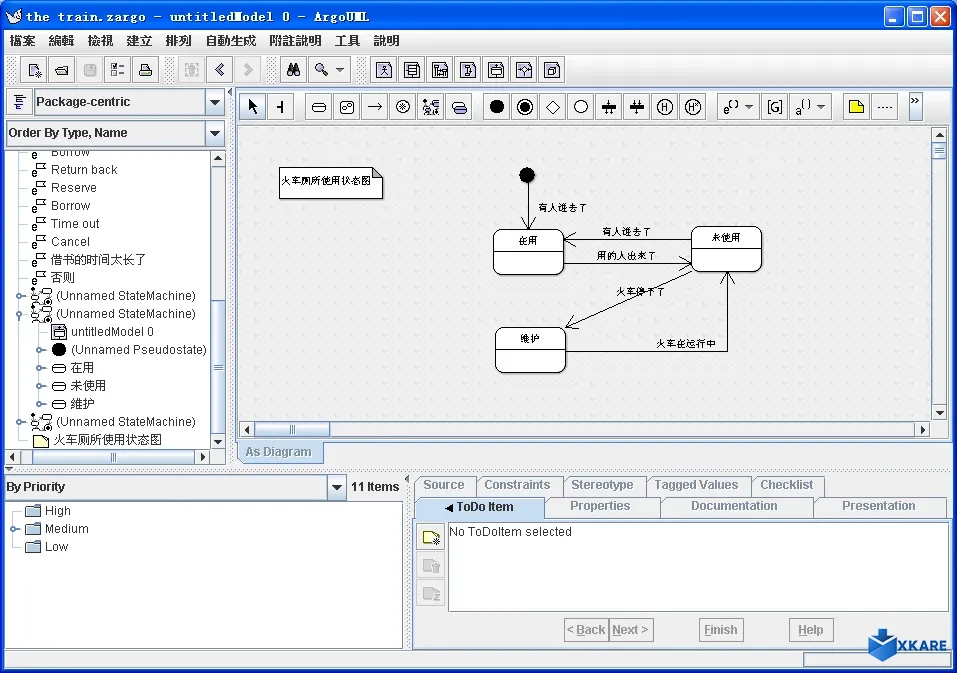Select the Fork tool
The image size is (957, 673).
[x=609, y=107]
